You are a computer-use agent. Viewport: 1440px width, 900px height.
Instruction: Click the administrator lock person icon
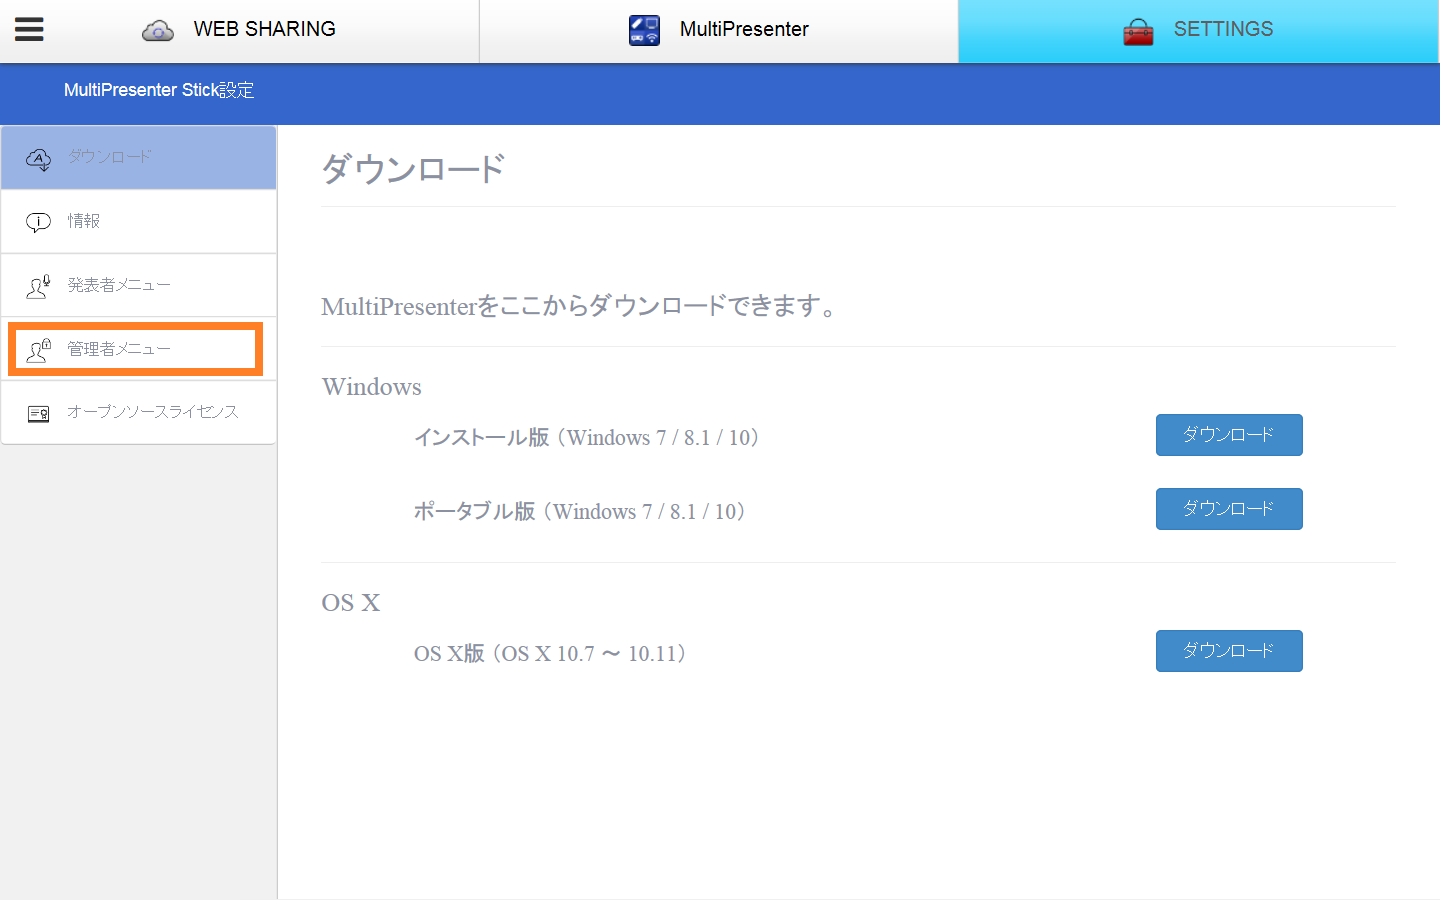tap(38, 350)
